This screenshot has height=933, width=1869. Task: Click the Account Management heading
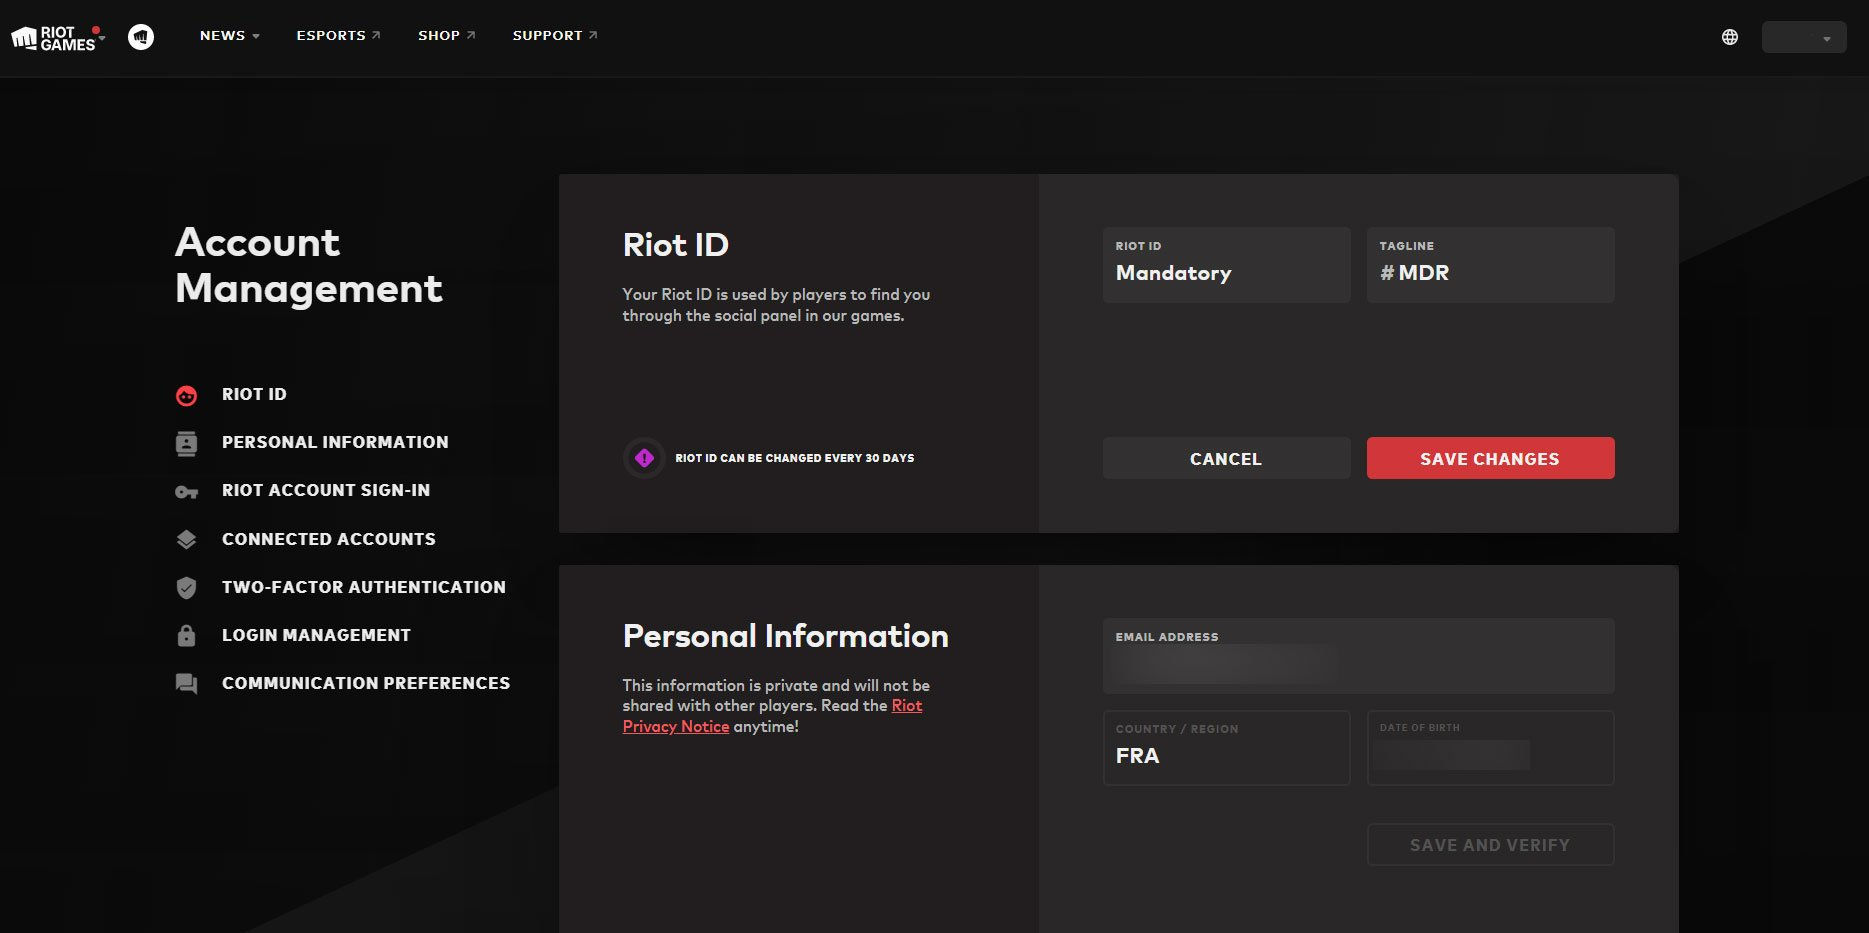308,266
